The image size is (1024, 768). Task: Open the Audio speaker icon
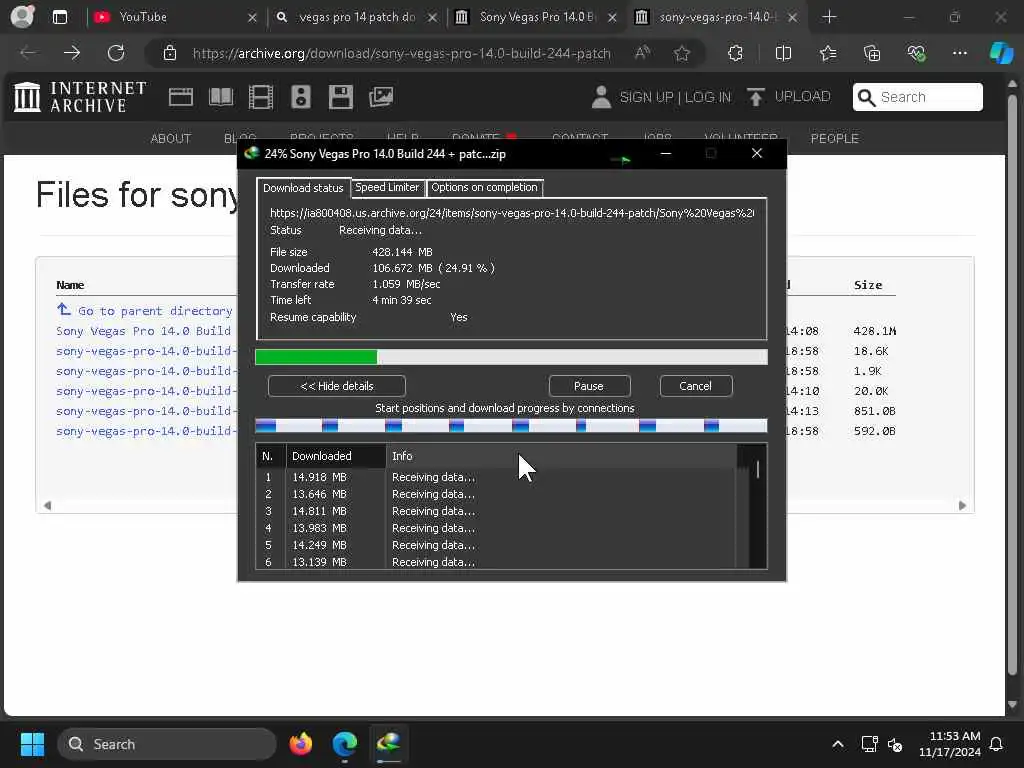click(300, 97)
